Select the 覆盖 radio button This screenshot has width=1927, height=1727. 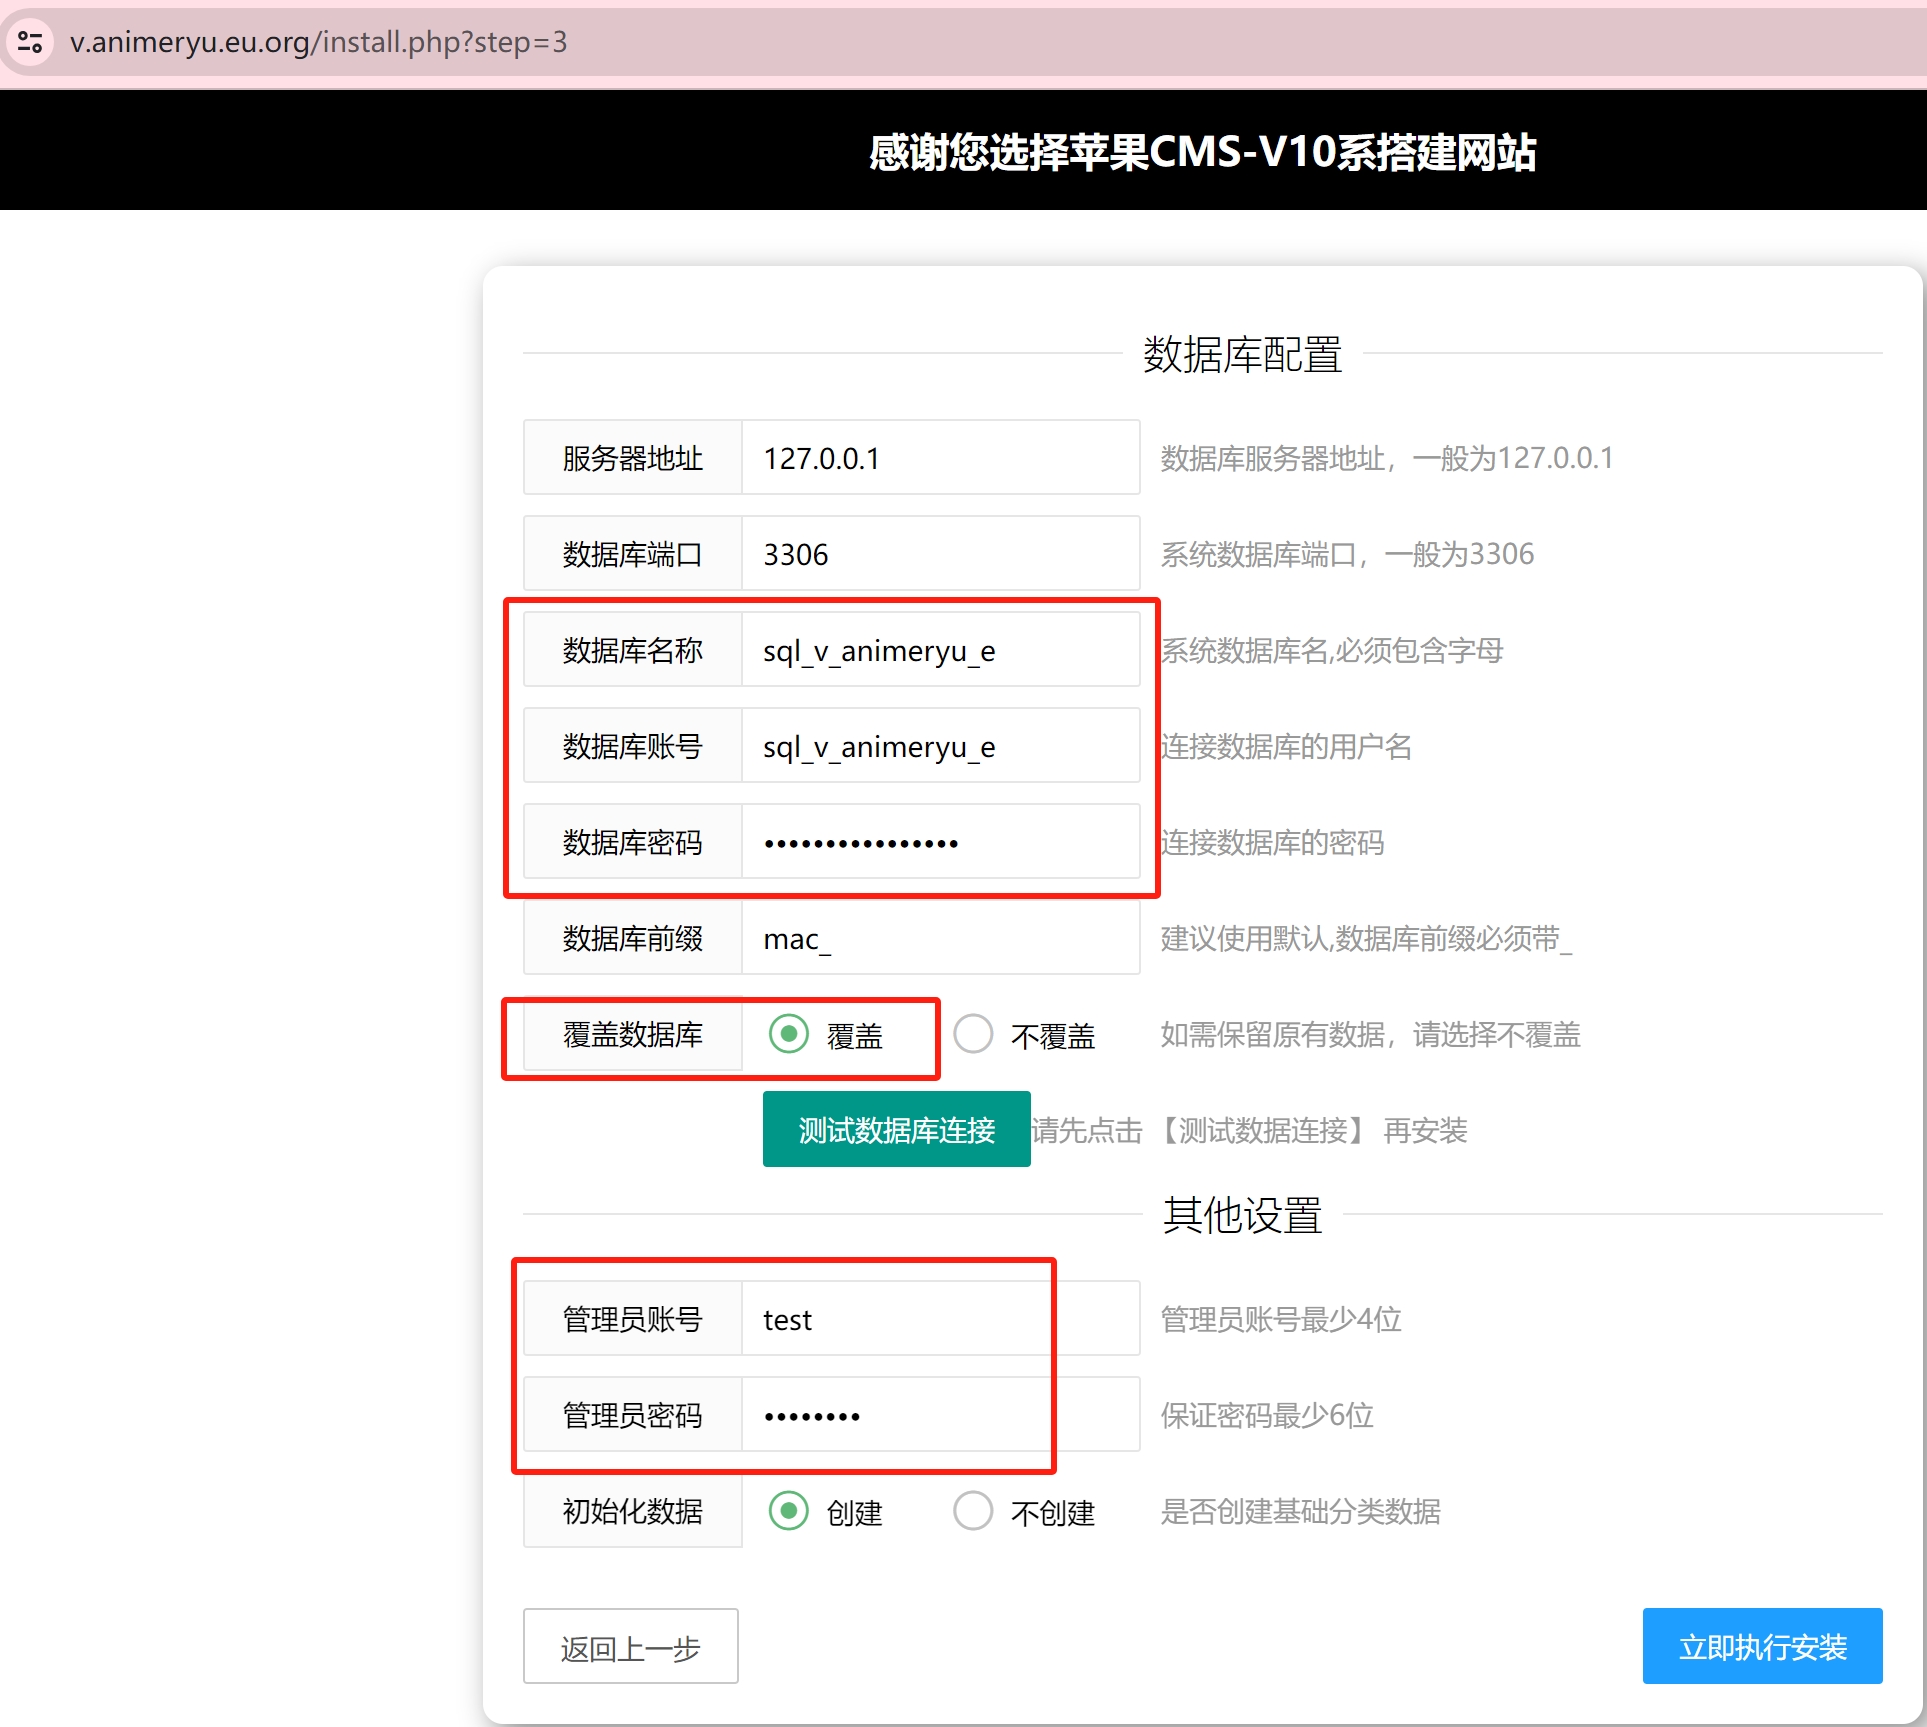point(789,1033)
